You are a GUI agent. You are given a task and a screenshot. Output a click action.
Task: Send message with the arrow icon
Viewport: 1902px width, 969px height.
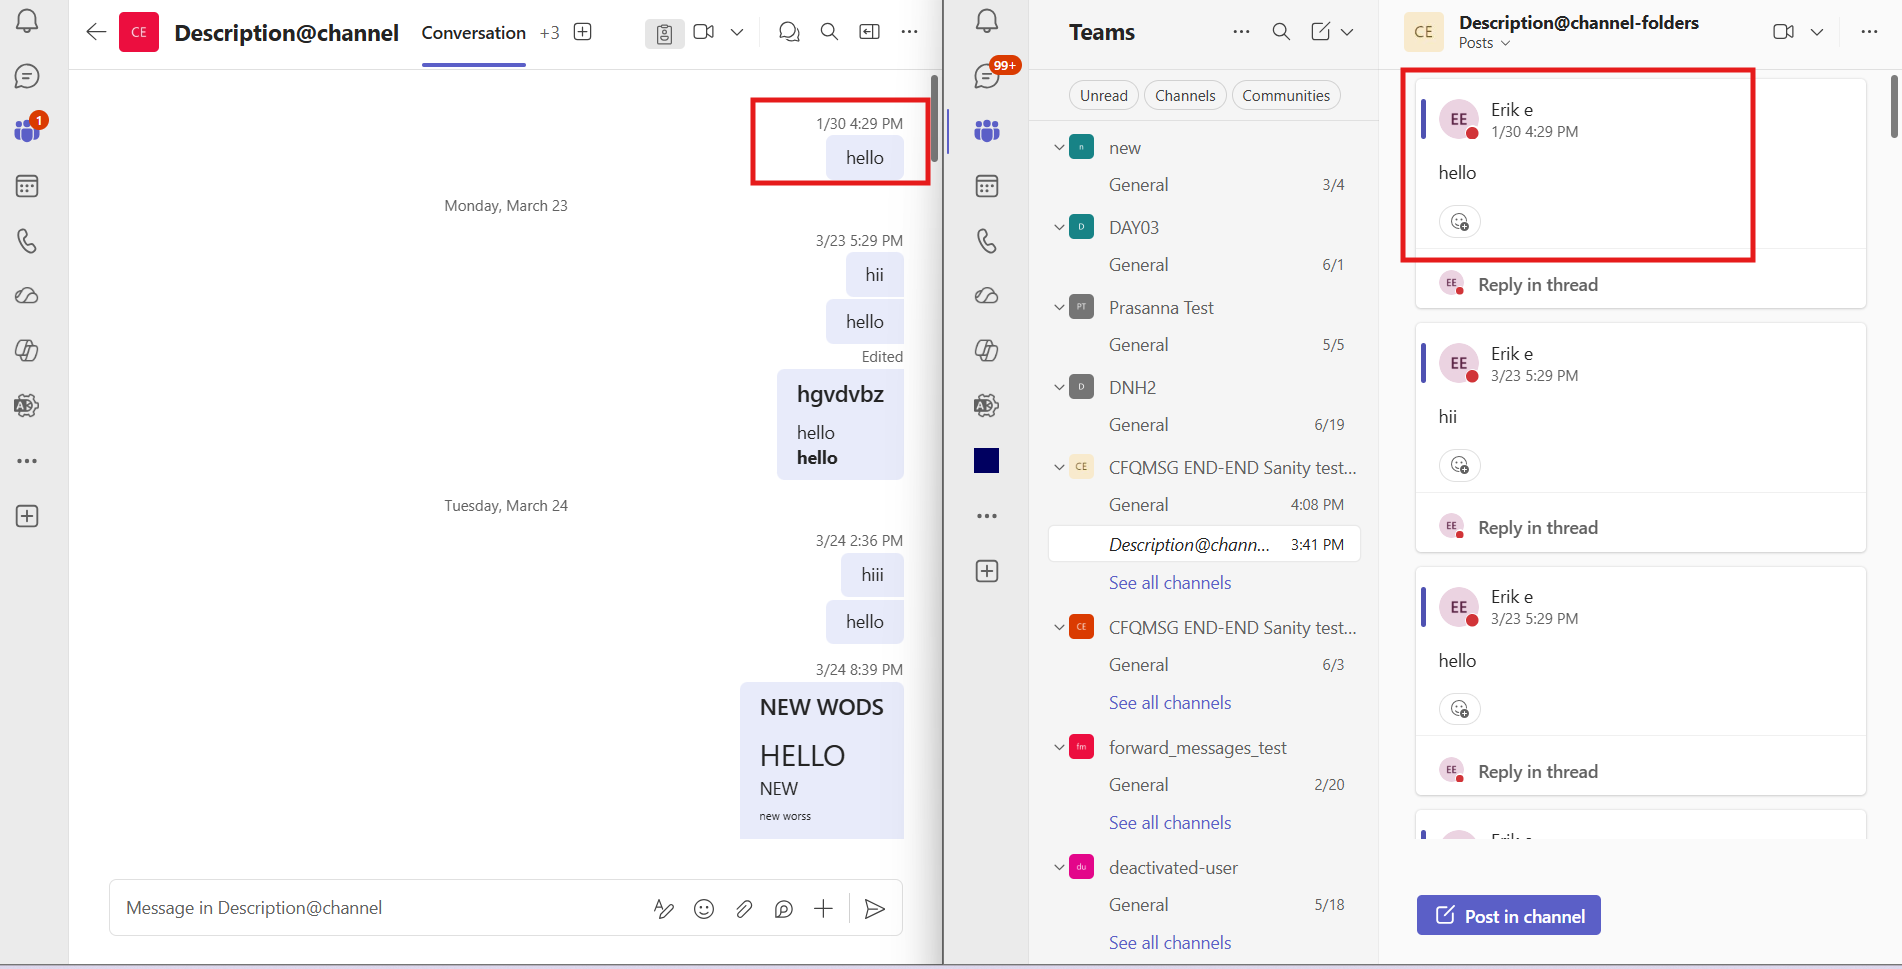[874, 908]
